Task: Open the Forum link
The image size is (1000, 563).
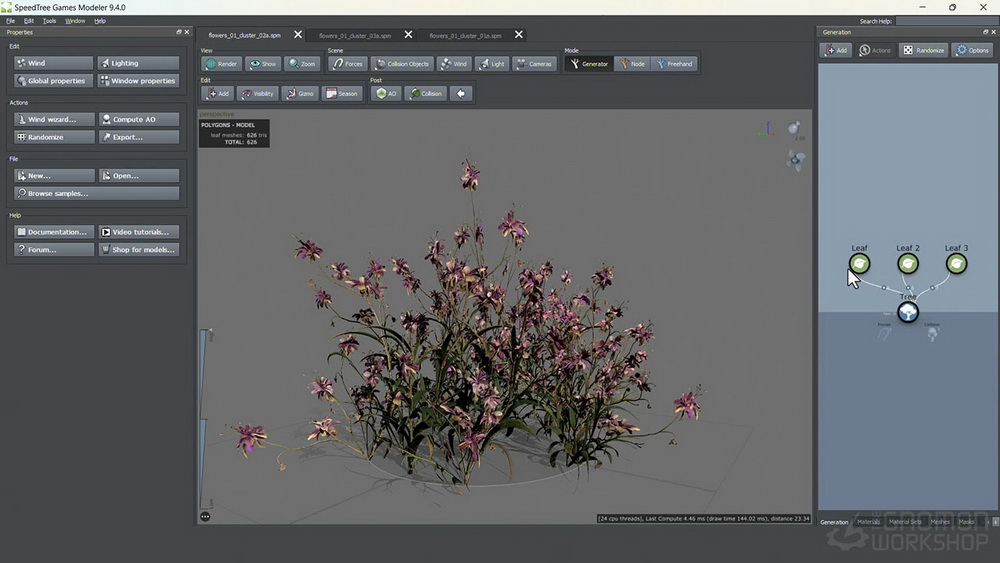Action: [x=54, y=250]
